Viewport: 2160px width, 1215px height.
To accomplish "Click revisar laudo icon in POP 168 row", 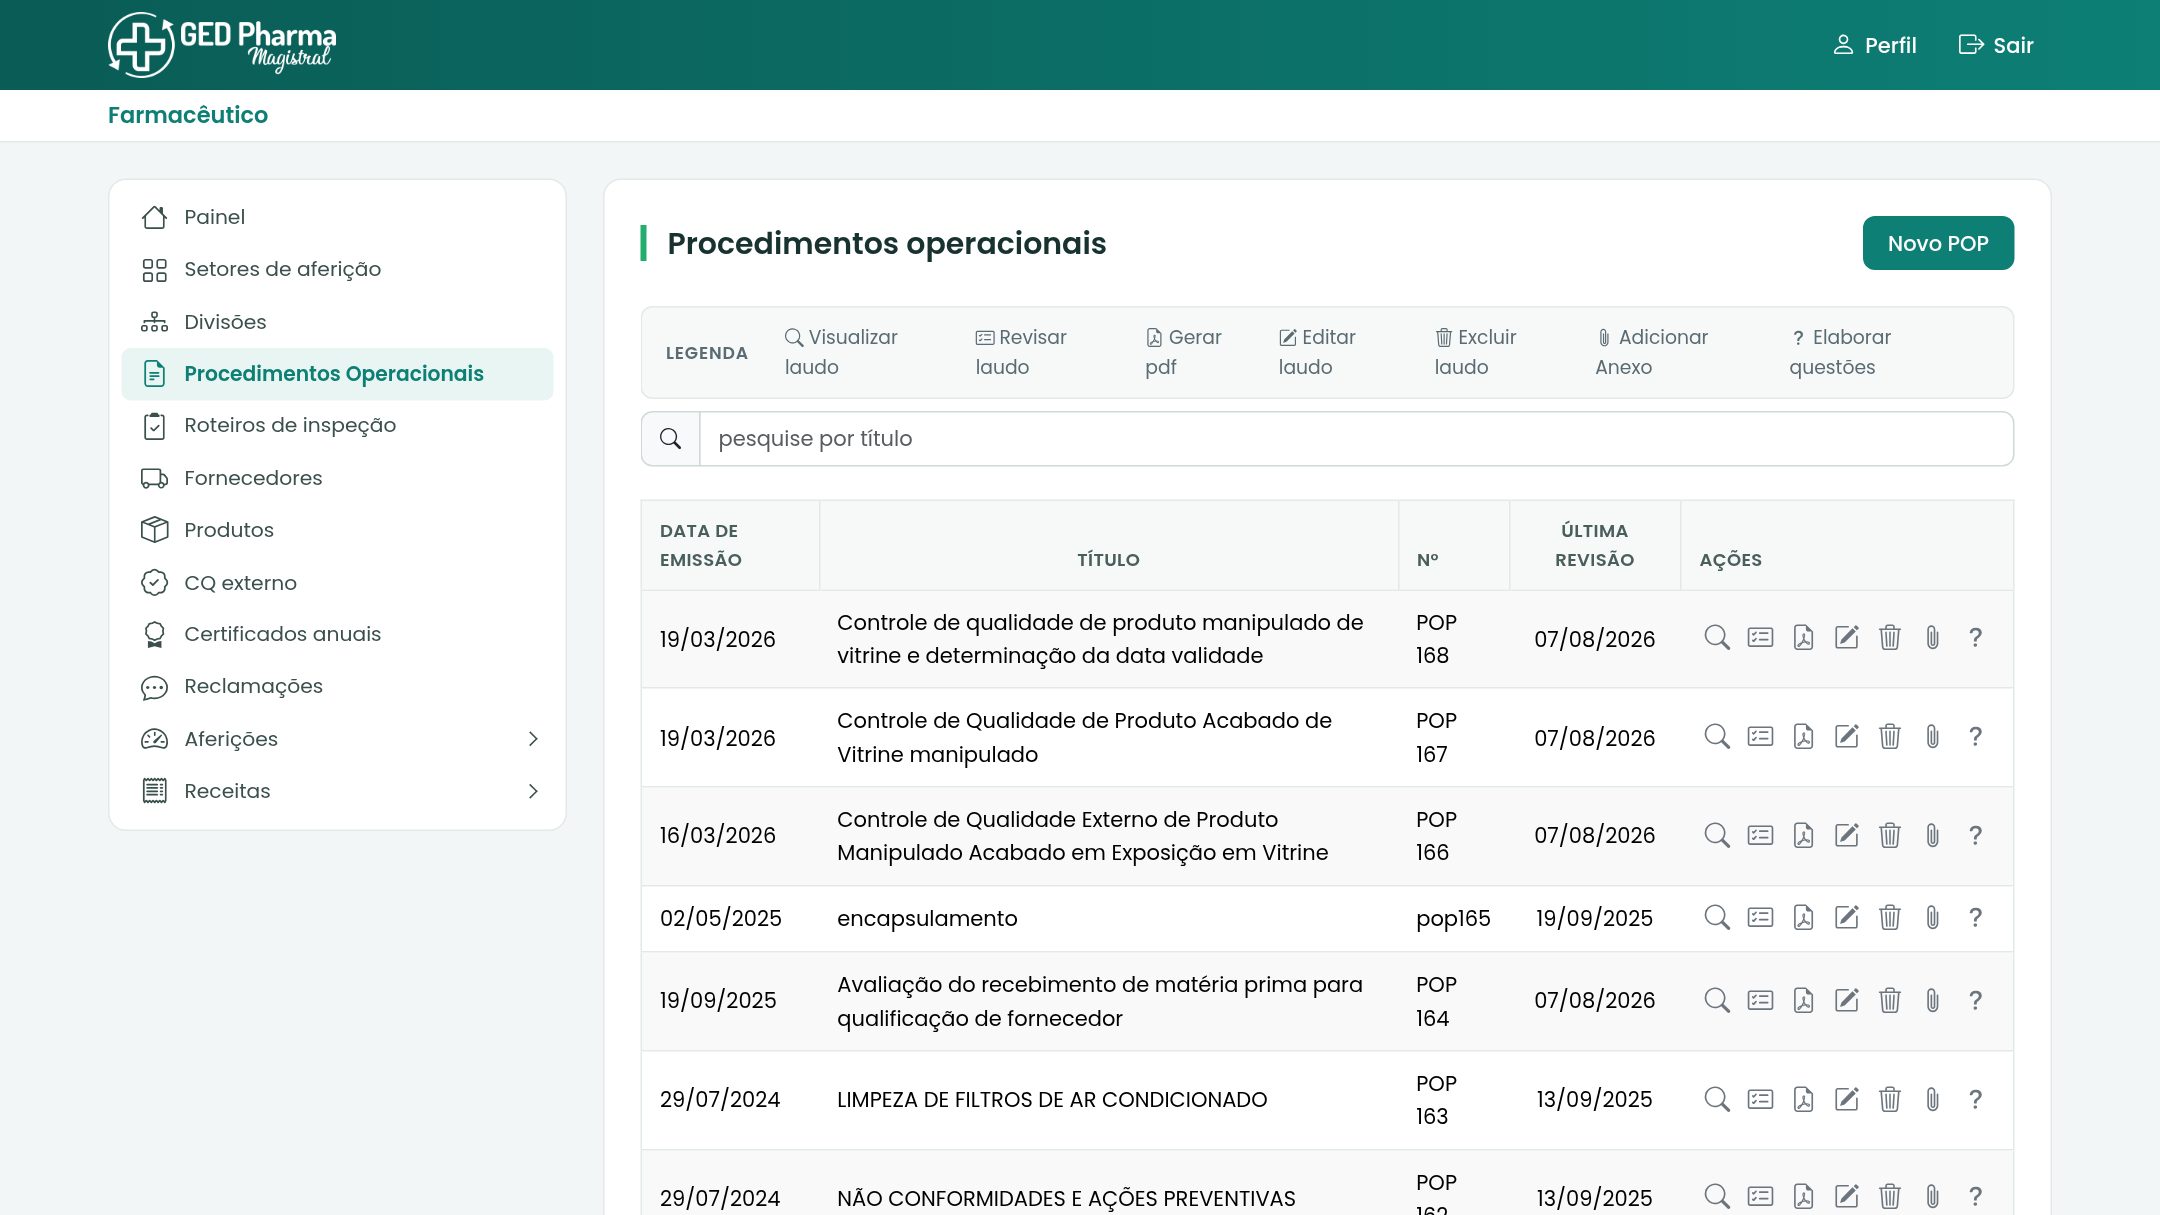I will (x=1760, y=638).
